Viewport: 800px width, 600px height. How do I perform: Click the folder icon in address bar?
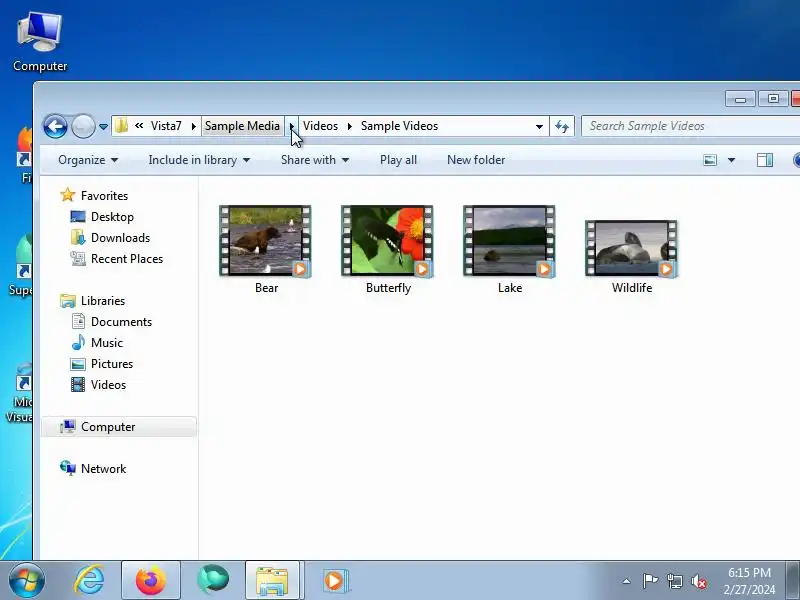(x=121, y=126)
